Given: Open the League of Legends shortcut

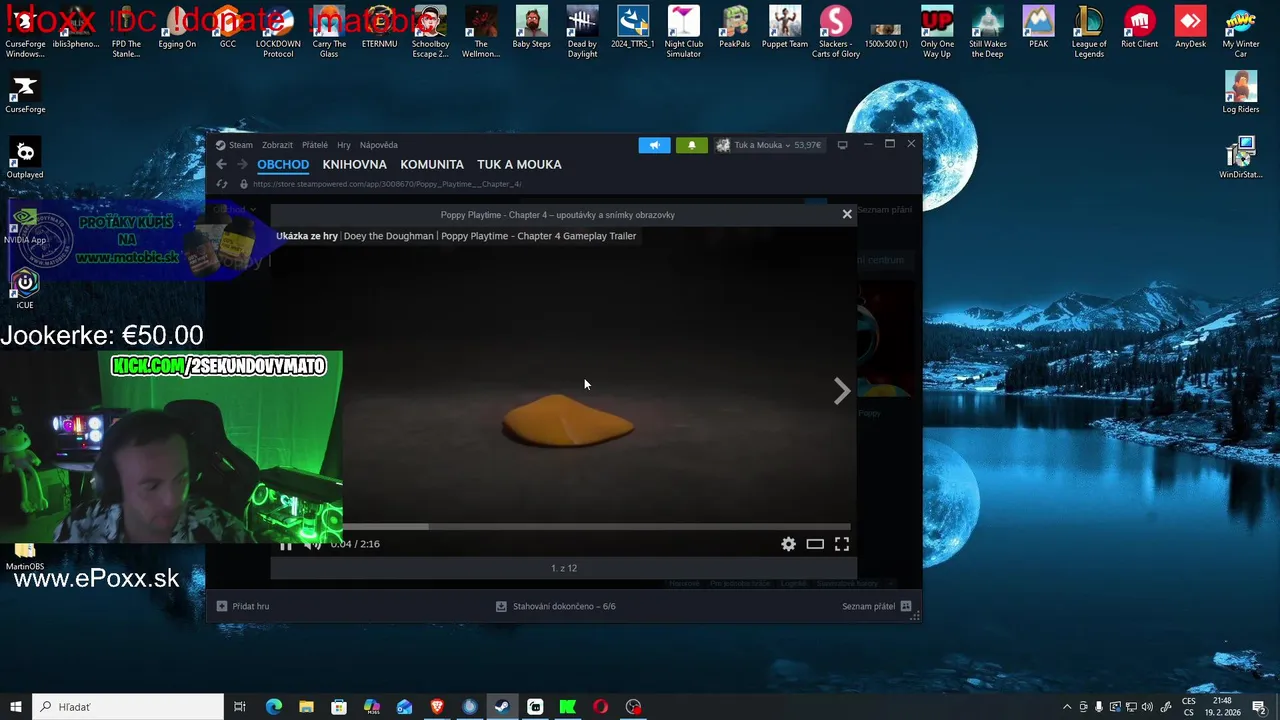Looking at the screenshot, I should (x=1089, y=31).
